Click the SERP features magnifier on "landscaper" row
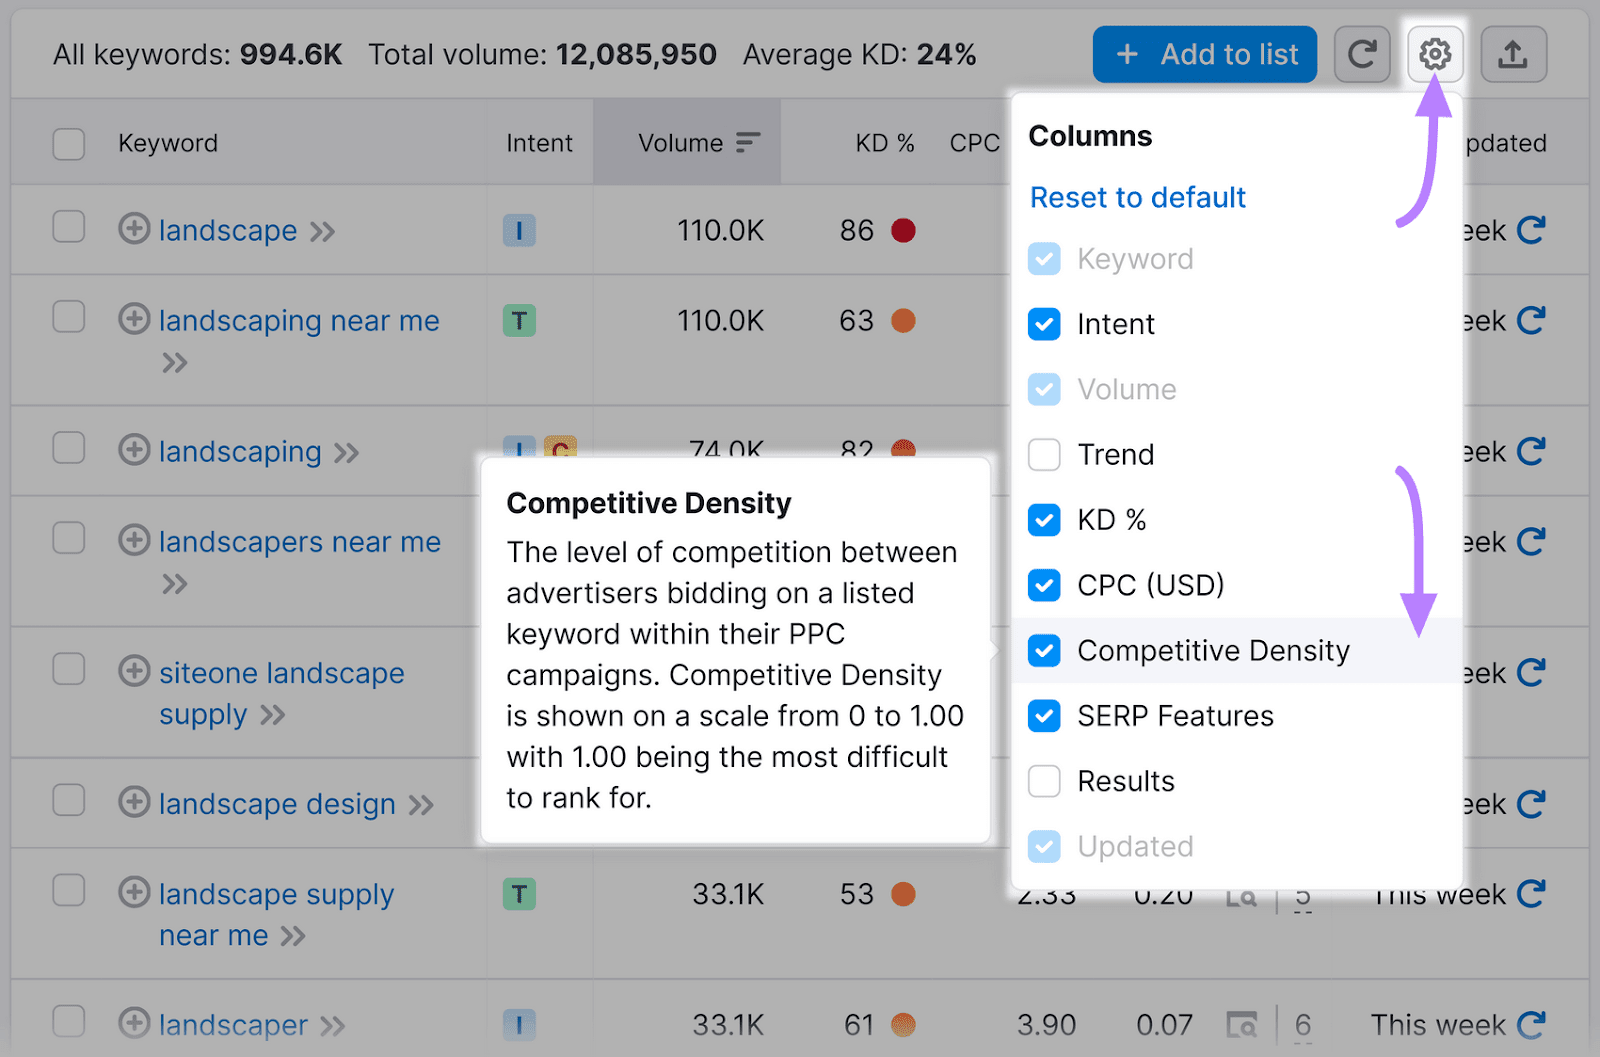Viewport: 1600px width, 1057px height. [x=1240, y=1024]
